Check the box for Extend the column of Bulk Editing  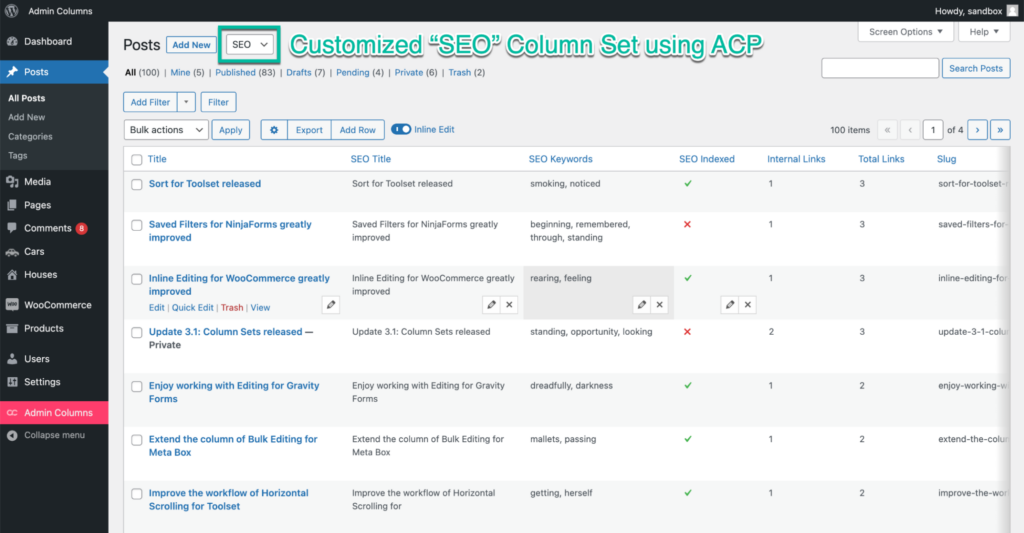click(x=136, y=440)
